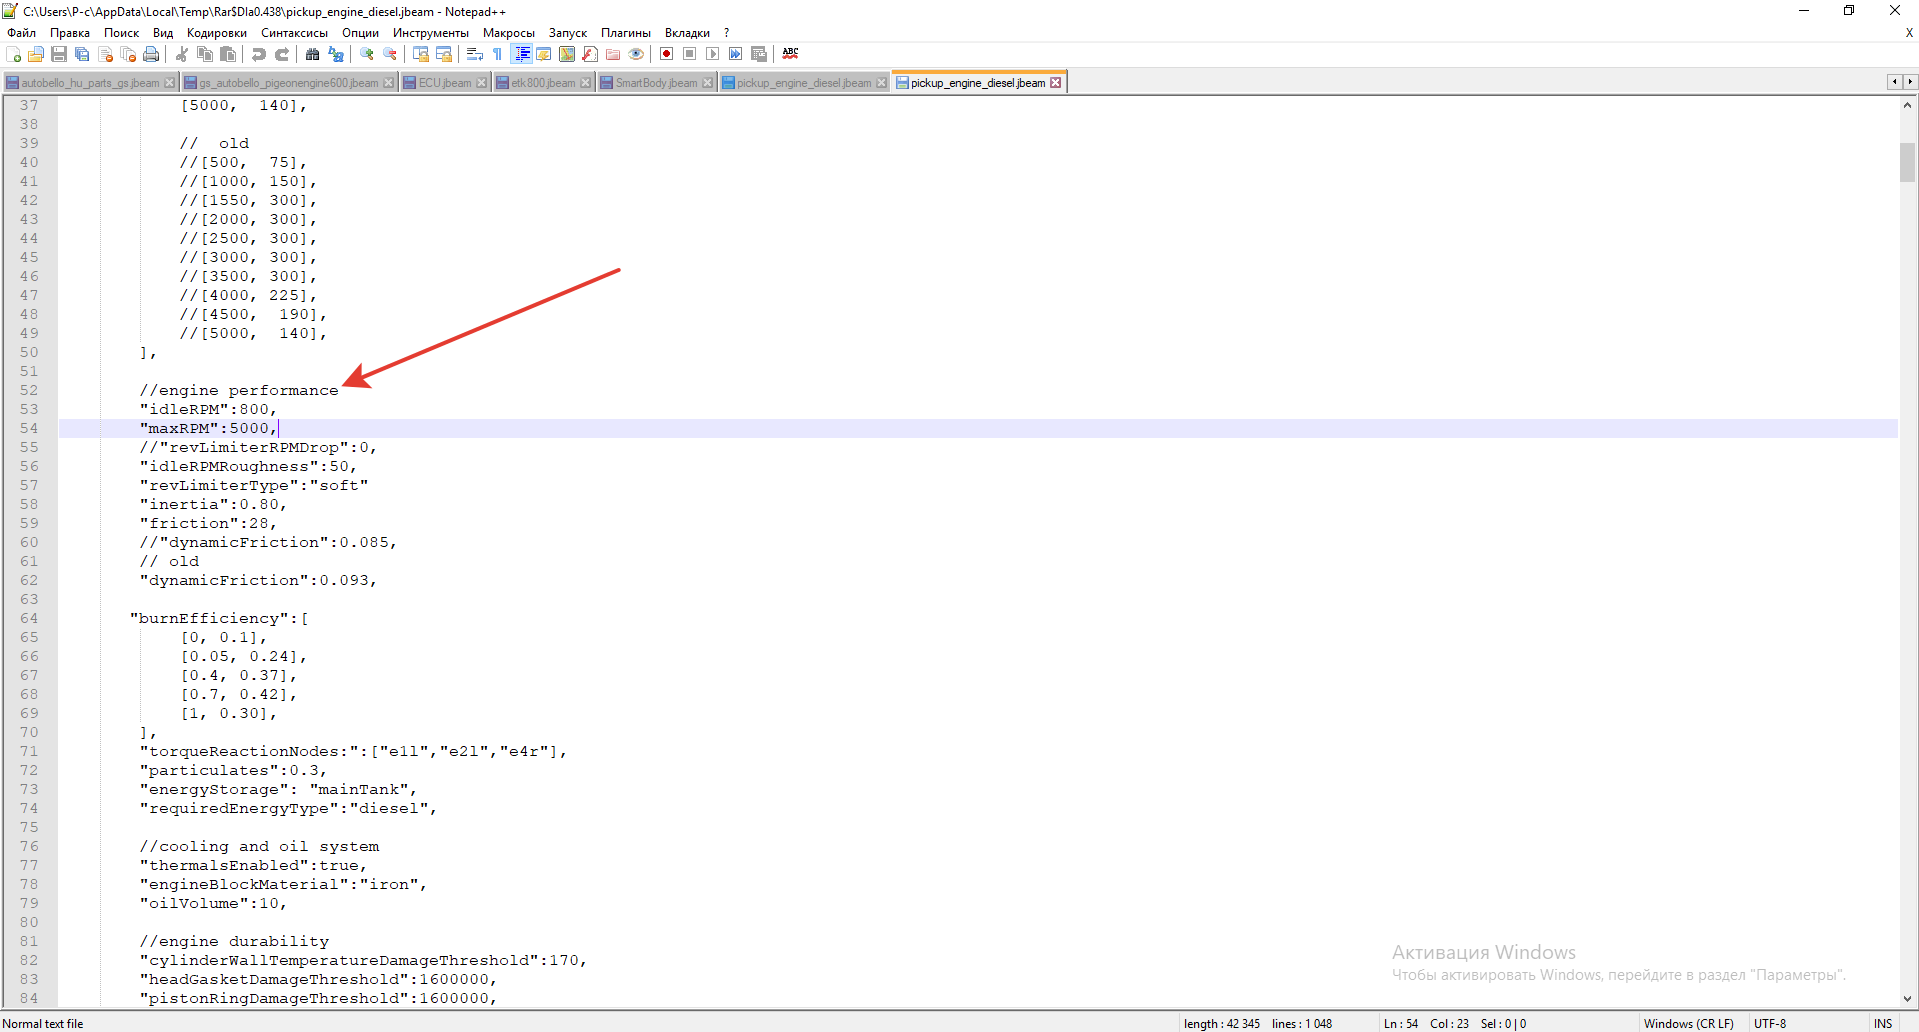This screenshot has width=1919, height=1032.
Task: Close the etk800.jbeam tab
Action: (586, 83)
